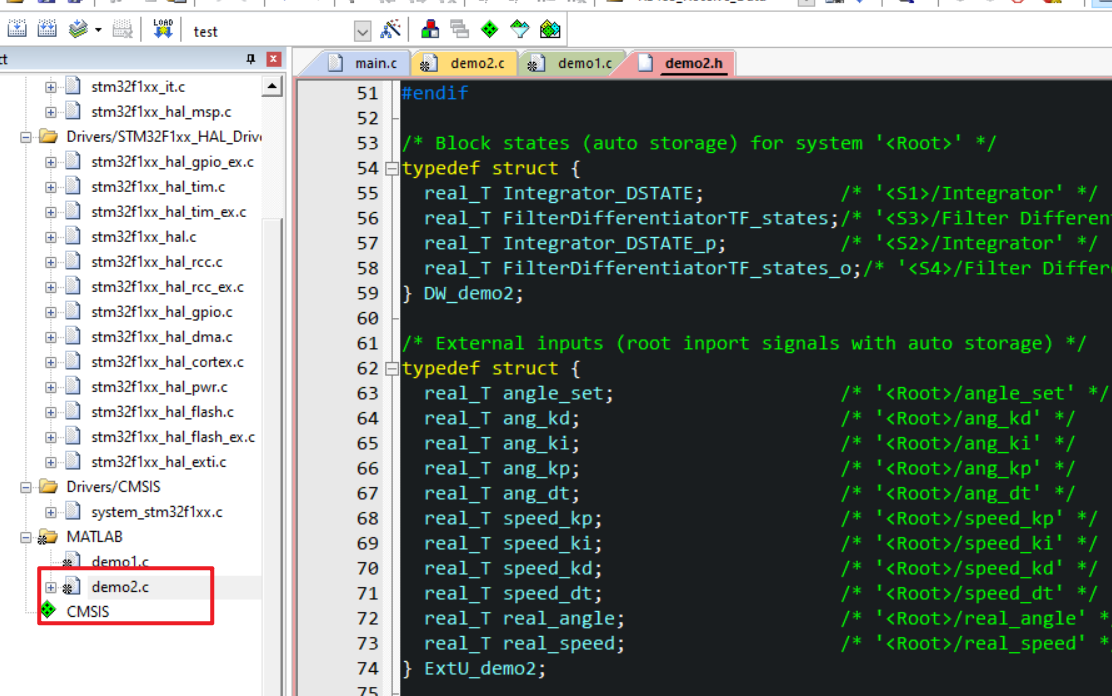The width and height of the screenshot is (1112, 696).
Task: Open the Pack Installer icon
Action: pos(550,29)
